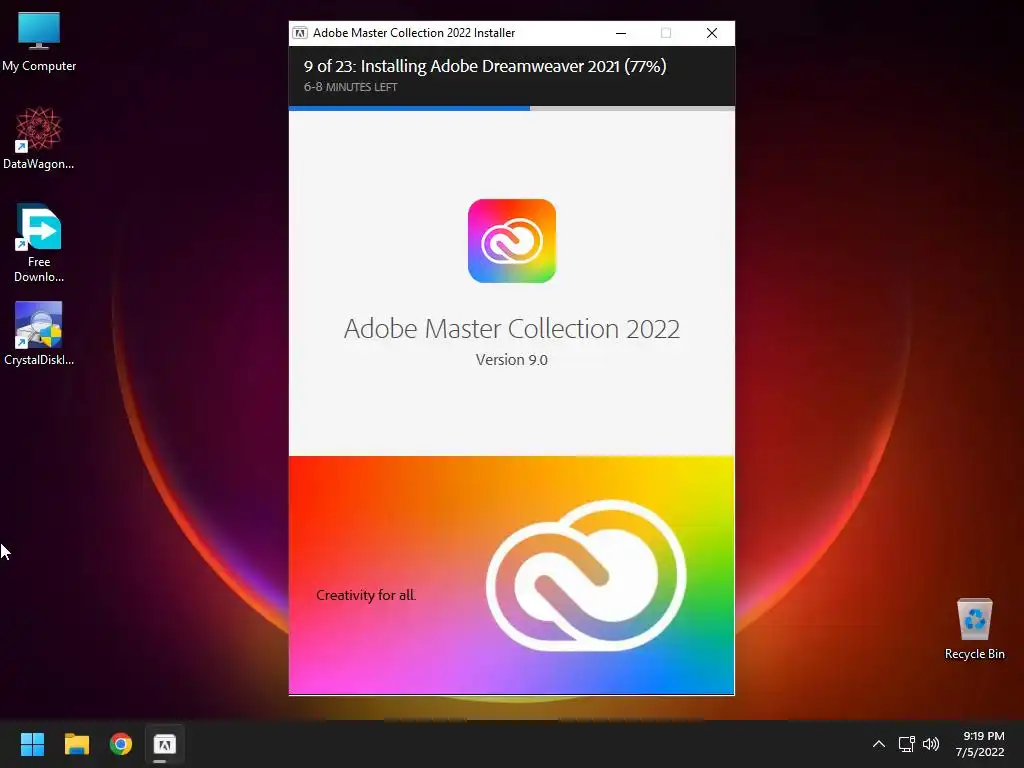The height and width of the screenshot is (768, 1024).
Task: Select the DataWagon desktop shortcut
Action: pos(39,138)
